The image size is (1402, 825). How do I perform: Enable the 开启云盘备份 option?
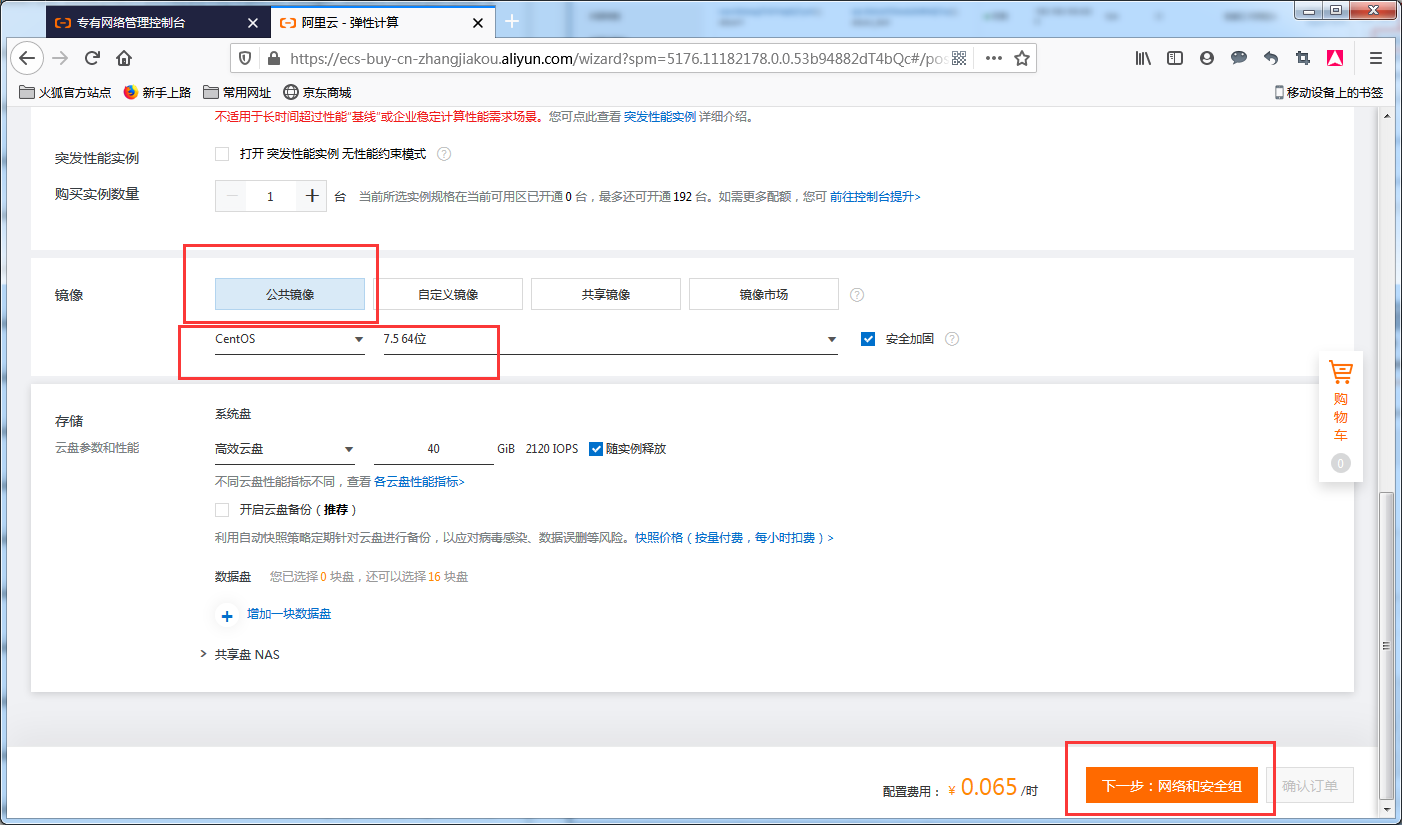click(x=221, y=510)
